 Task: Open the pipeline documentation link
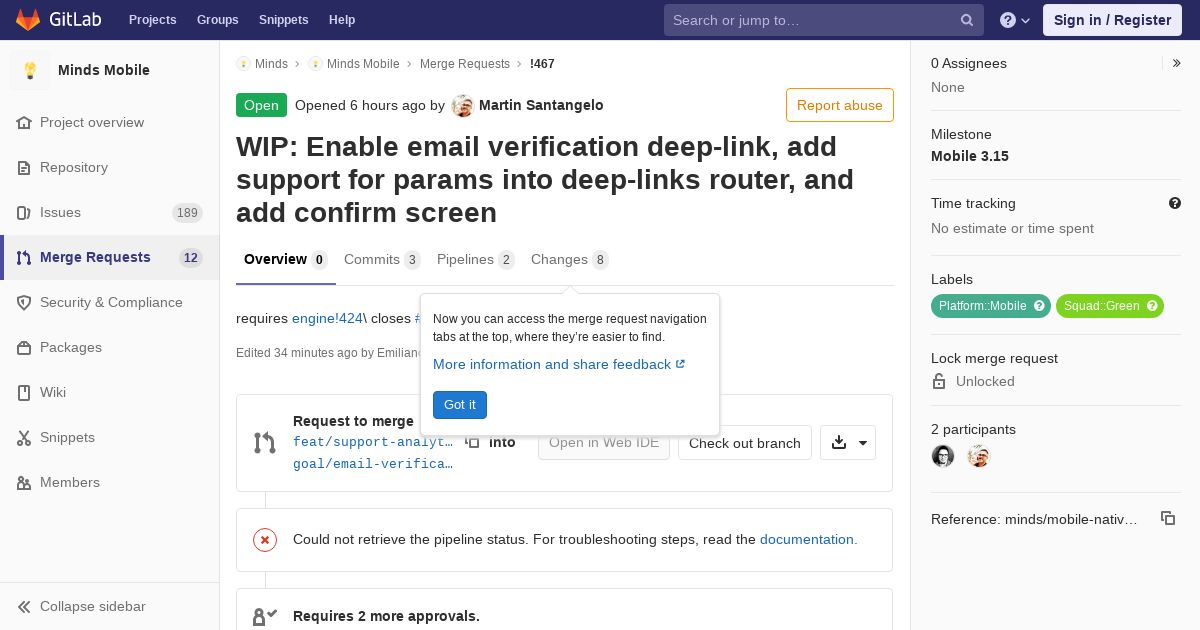click(x=808, y=539)
